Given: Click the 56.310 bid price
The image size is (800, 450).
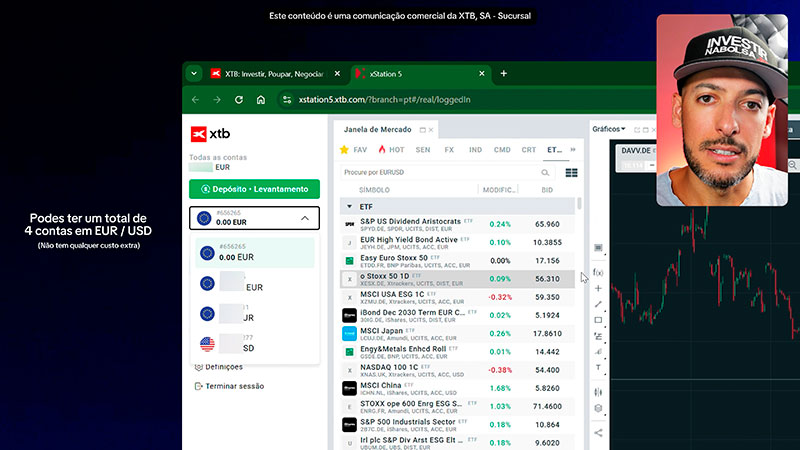Looking at the screenshot, I should coord(547,279).
